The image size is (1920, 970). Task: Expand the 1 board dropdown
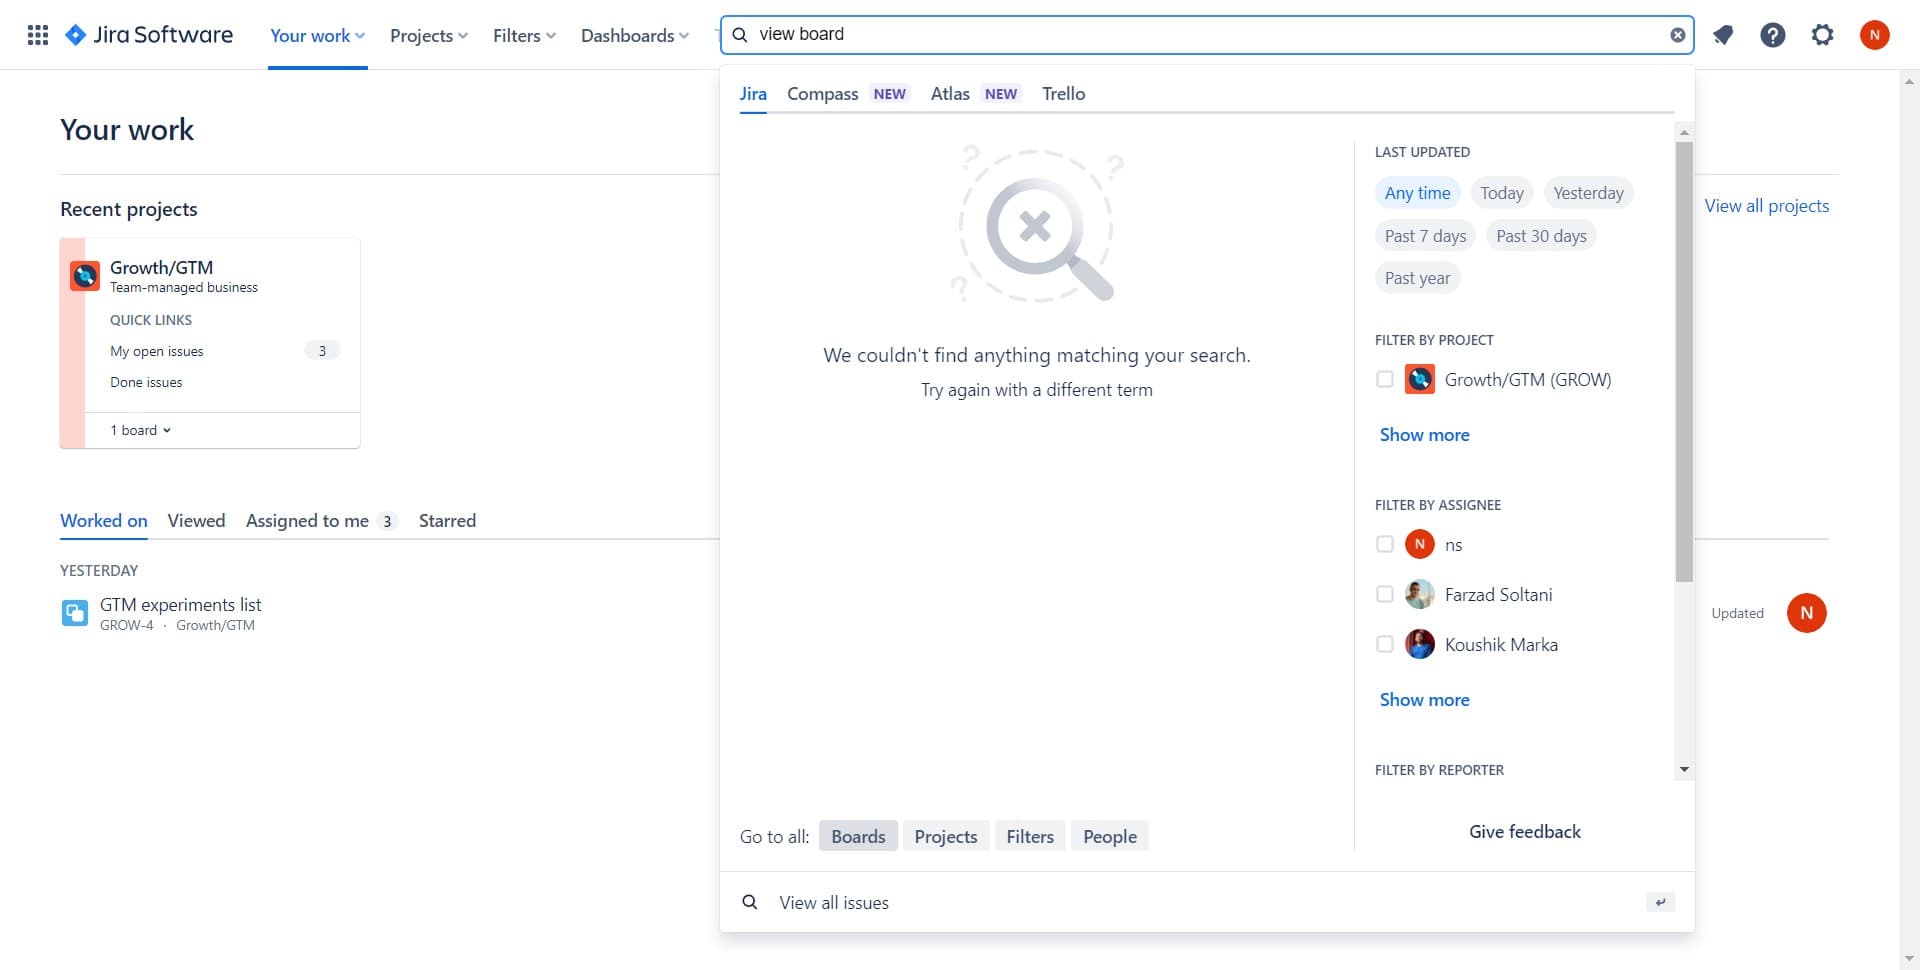tap(141, 430)
